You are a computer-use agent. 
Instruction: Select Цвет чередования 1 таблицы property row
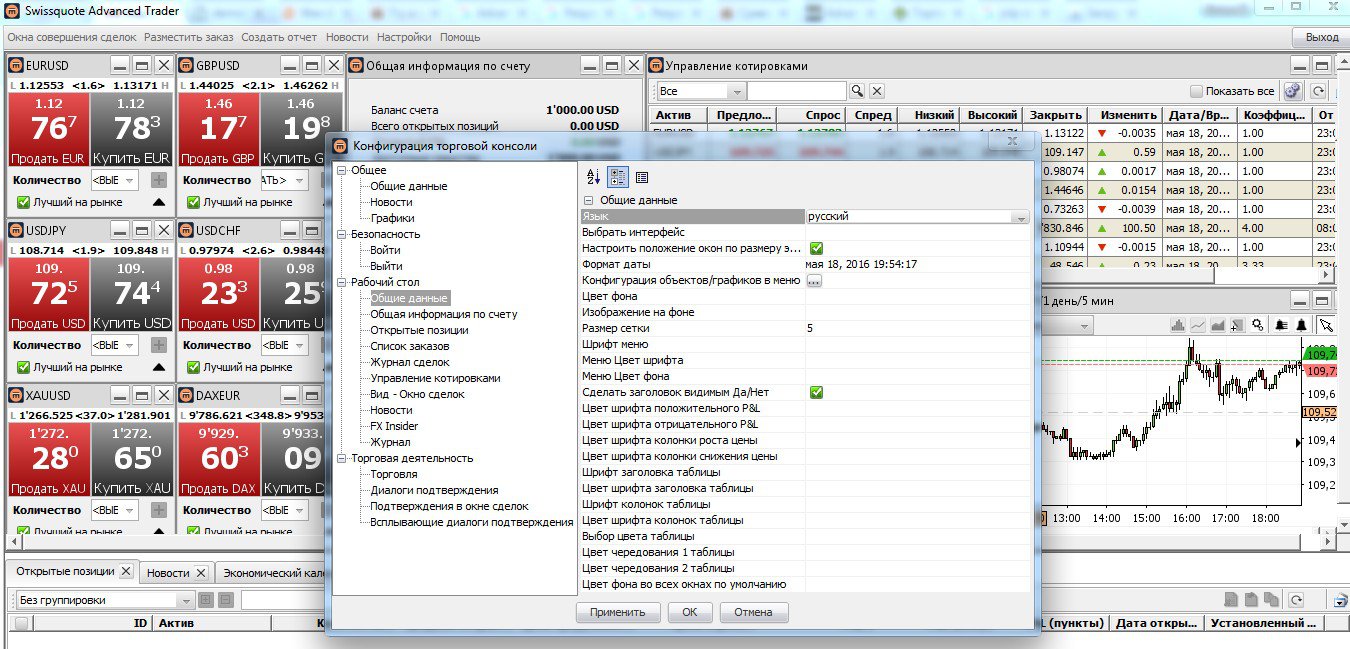point(805,552)
